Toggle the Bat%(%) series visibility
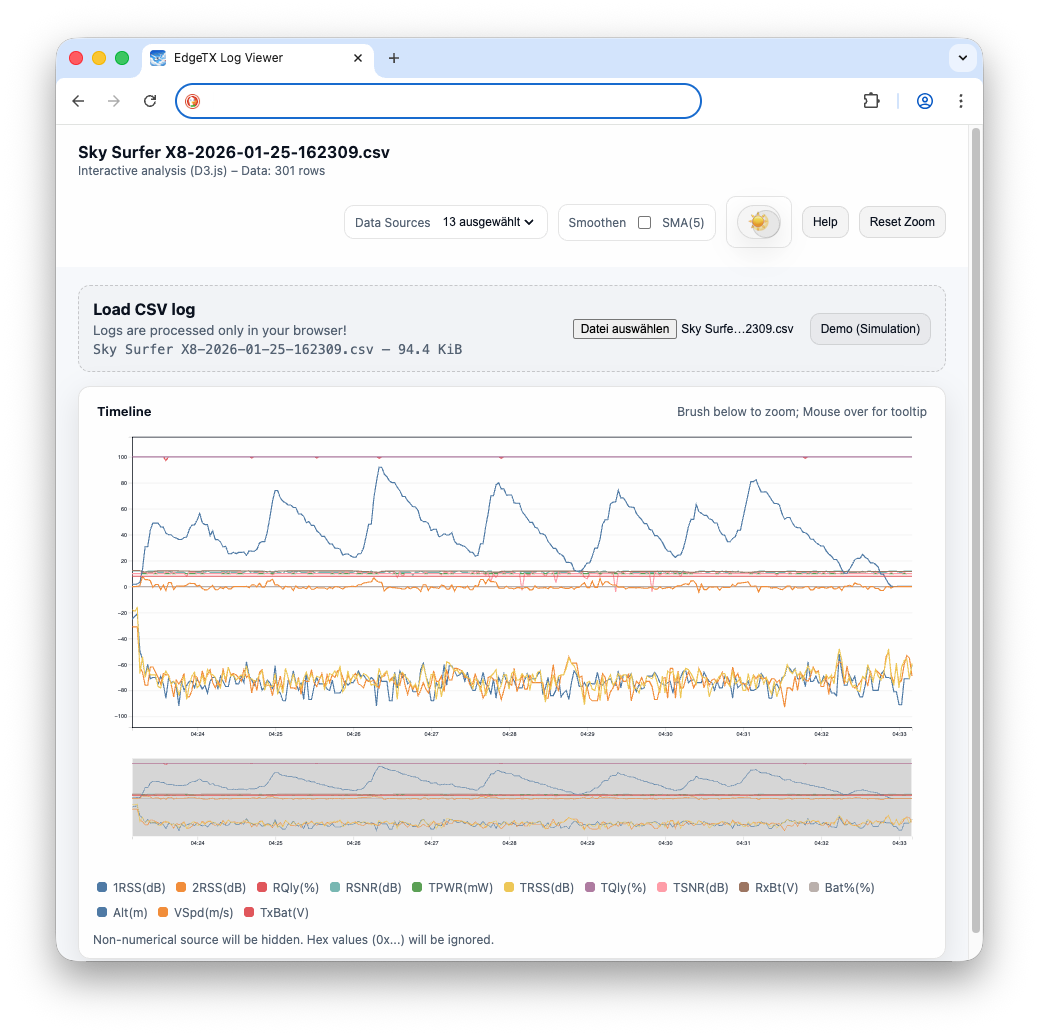Screen dimensions: 1039x1035 click(814, 887)
